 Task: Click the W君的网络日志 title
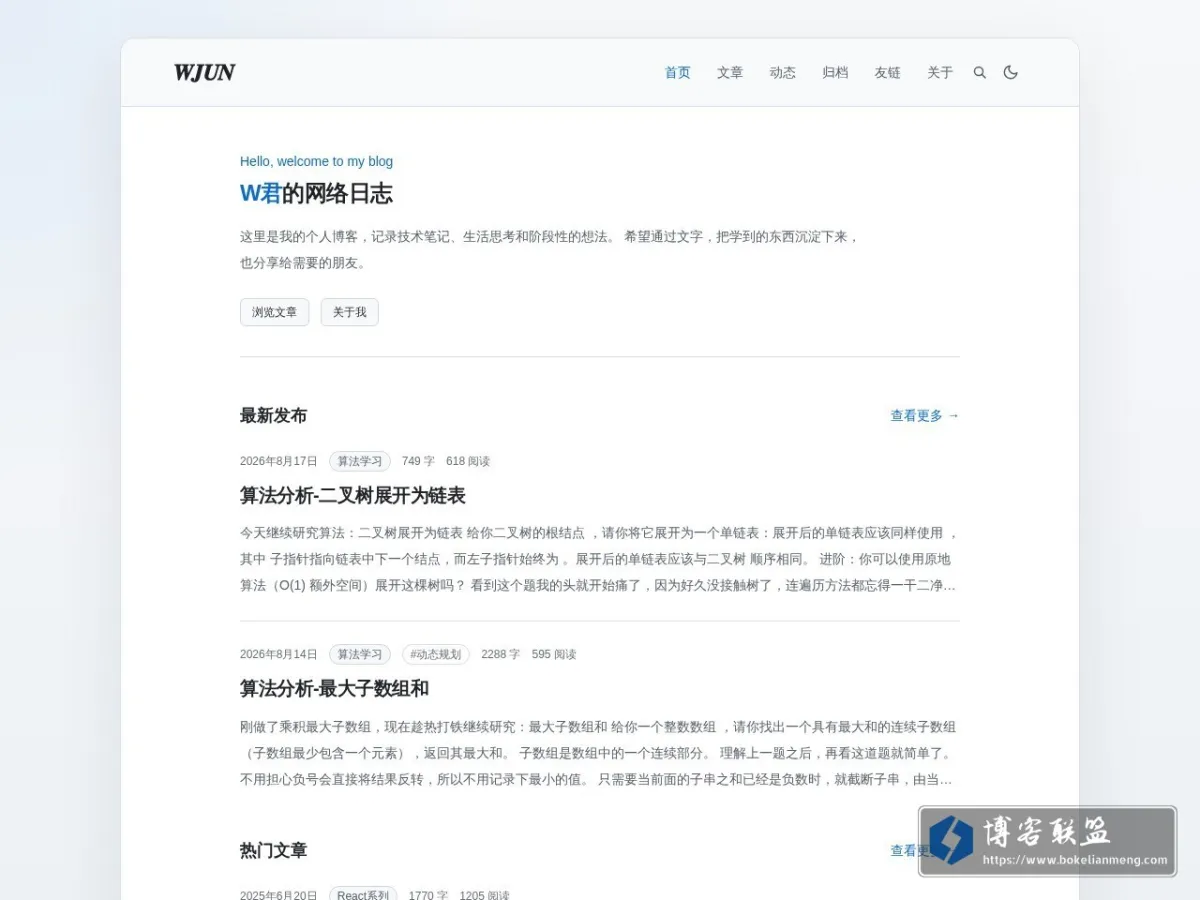(316, 193)
